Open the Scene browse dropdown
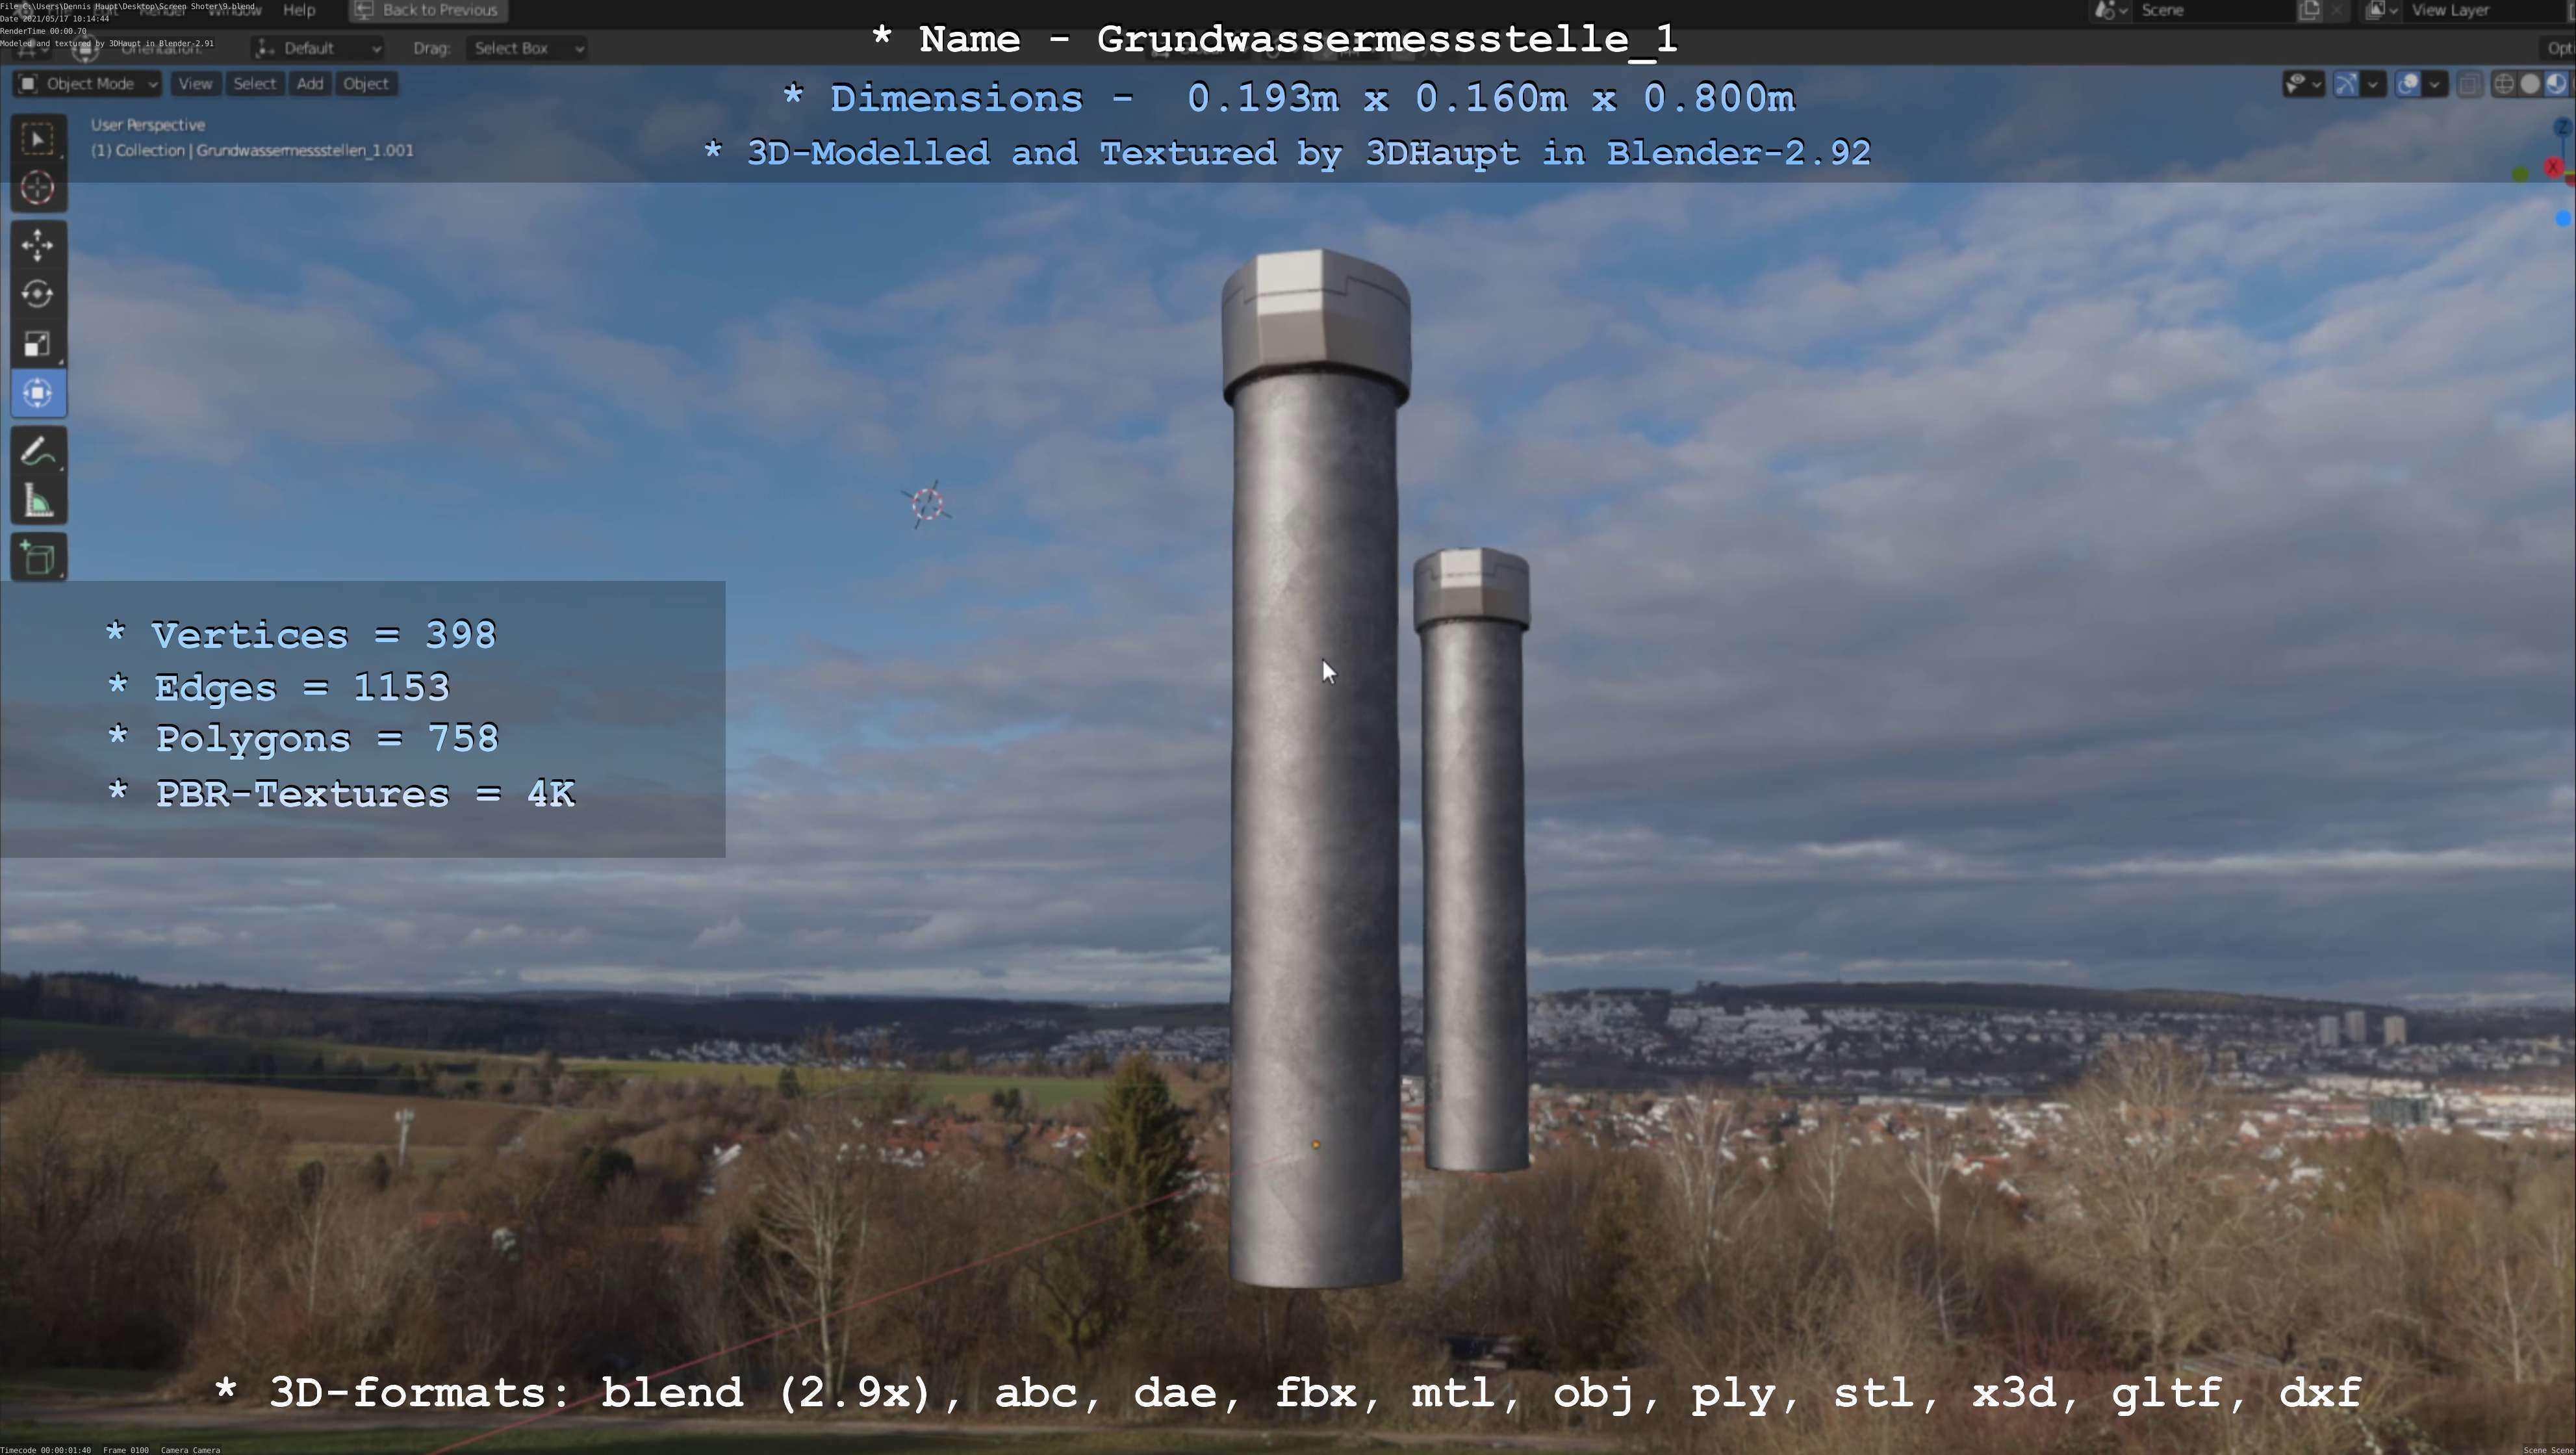This screenshot has height=1455, width=2576. 2111,10
